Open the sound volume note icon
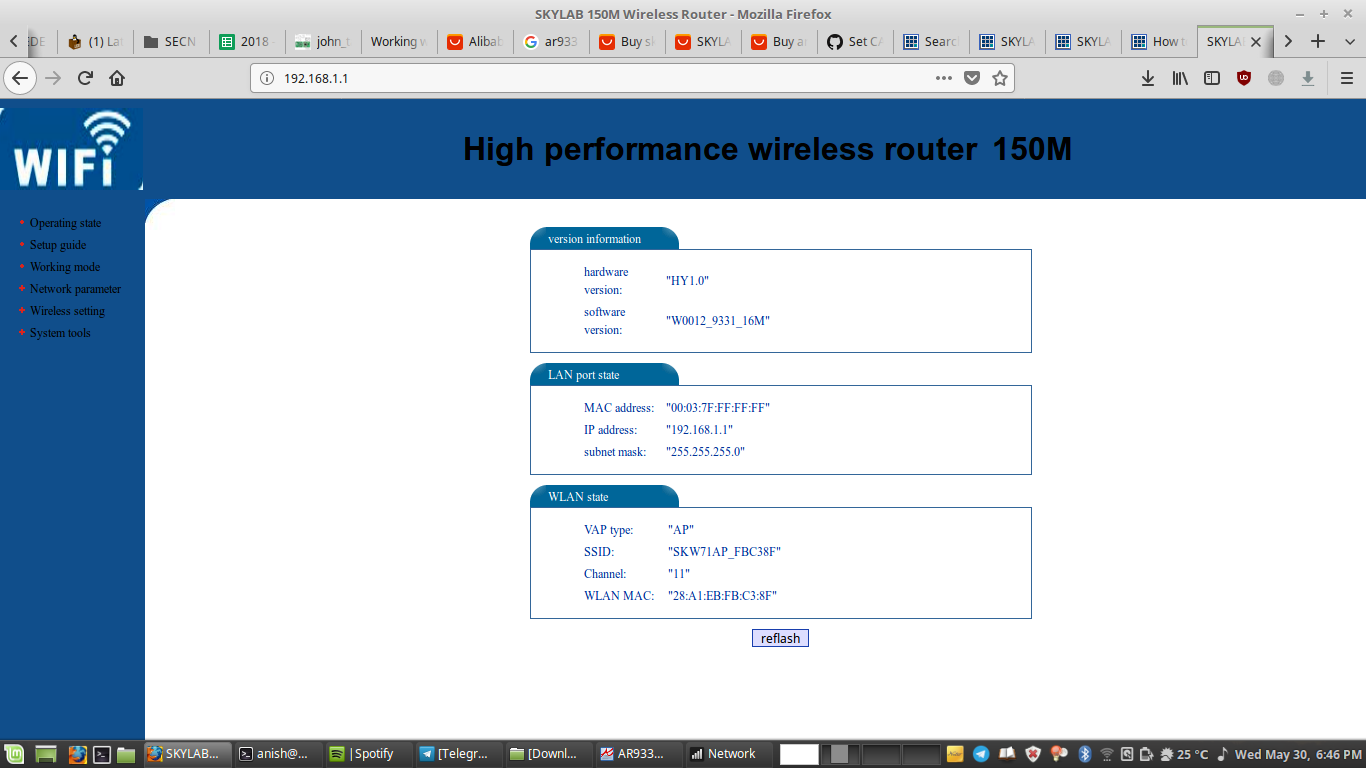This screenshot has height=768, width=1366. [x=1223, y=754]
